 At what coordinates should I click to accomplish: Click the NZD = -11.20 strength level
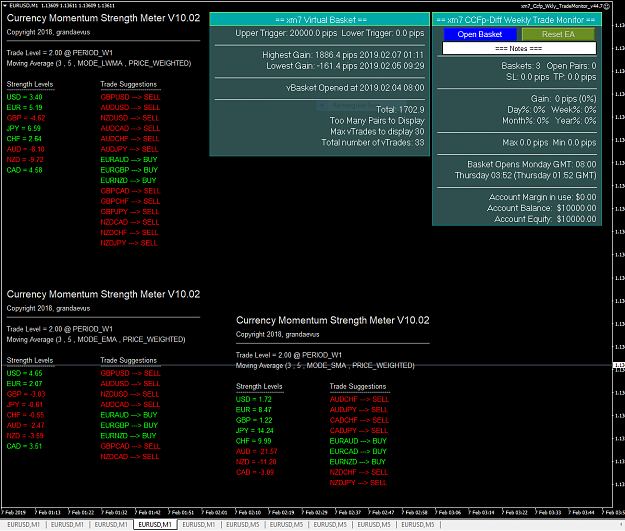[256, 462]
